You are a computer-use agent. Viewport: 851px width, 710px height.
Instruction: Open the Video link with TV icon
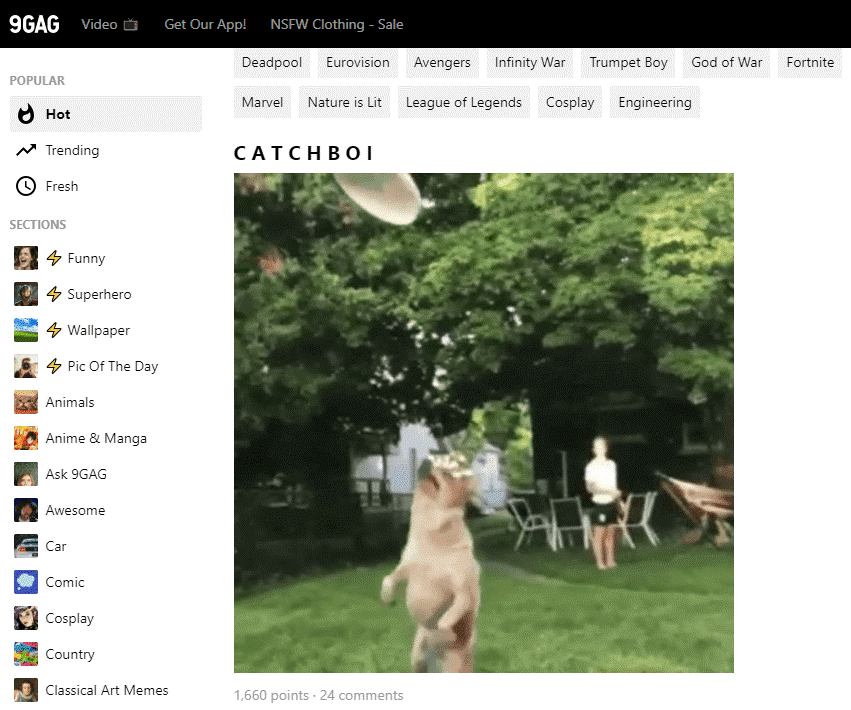109,24
